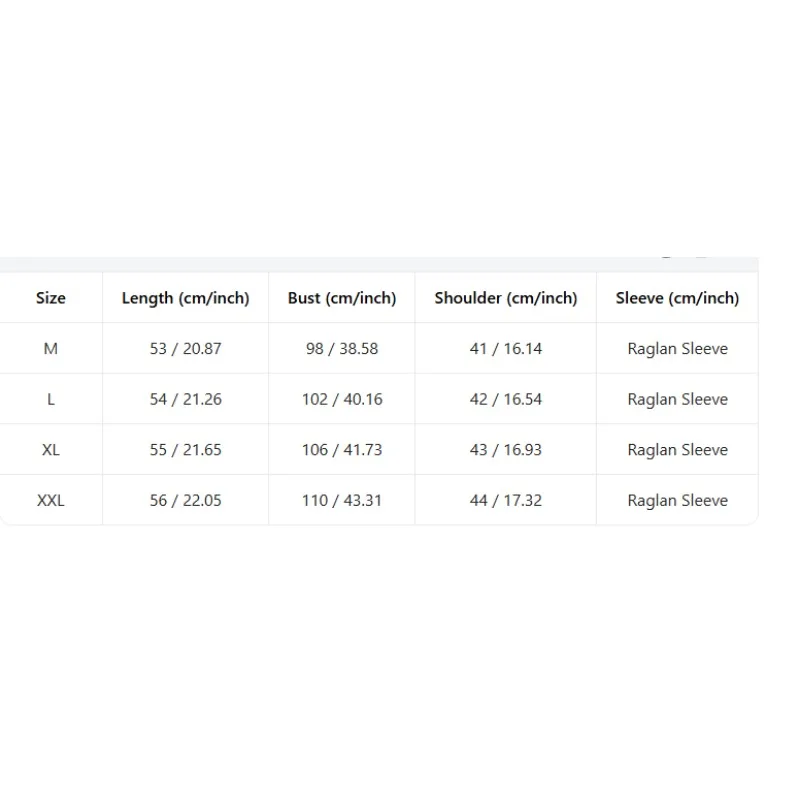Click length value 54 / 21.26

[x=185, y=399]
